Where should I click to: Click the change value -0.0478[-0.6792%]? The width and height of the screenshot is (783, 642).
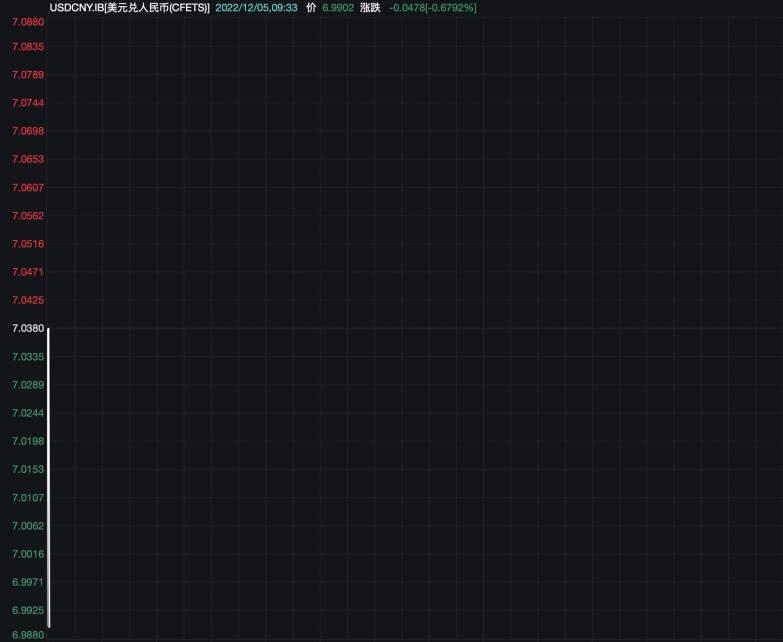(x=432, y=8)
